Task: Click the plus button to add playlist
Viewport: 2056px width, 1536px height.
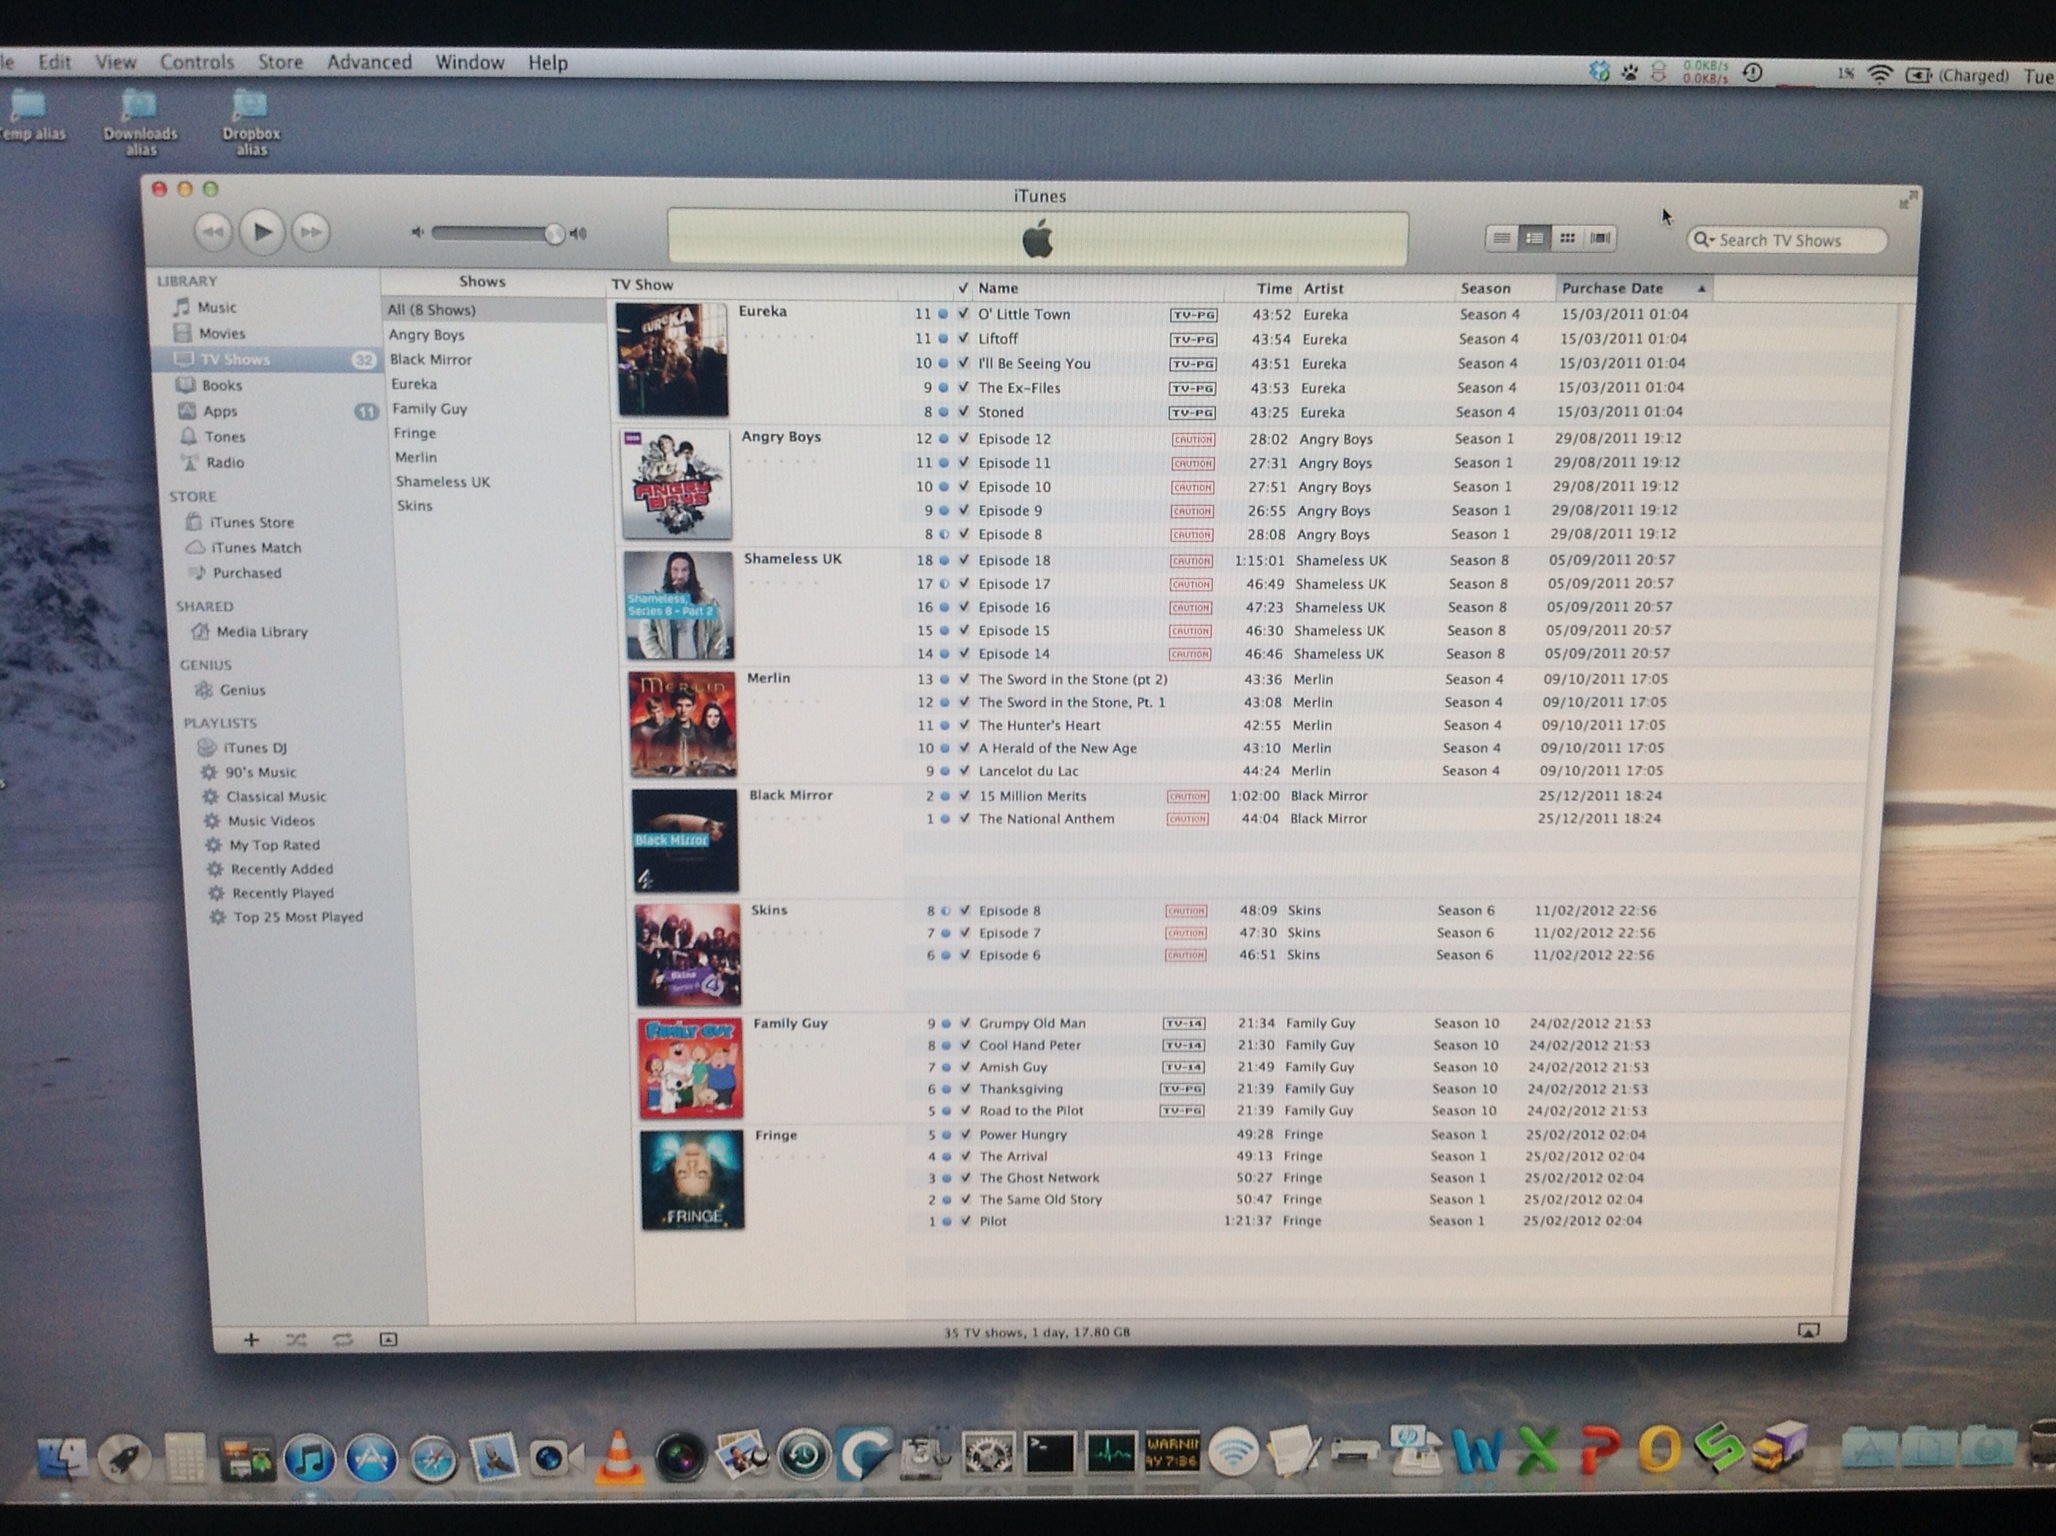Action: [251, 1340]
